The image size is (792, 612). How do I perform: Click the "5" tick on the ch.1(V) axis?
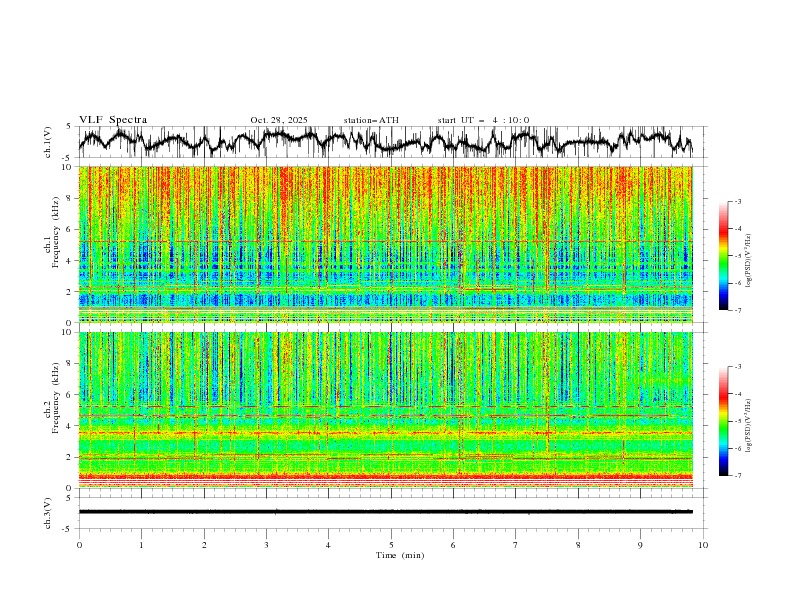68,127
